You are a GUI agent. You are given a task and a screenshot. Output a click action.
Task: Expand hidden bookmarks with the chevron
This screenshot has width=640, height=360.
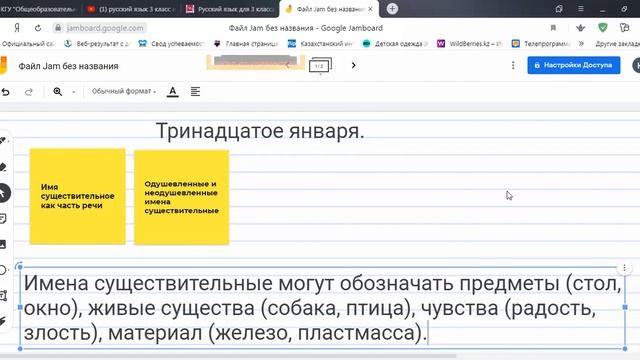(x=581, y=43)
